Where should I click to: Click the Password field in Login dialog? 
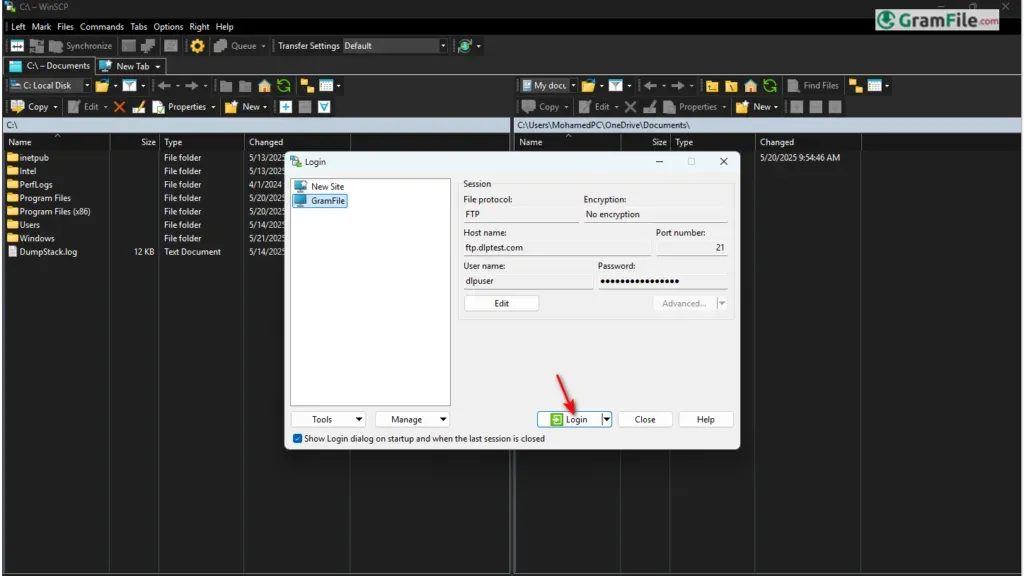click(662, 281)
